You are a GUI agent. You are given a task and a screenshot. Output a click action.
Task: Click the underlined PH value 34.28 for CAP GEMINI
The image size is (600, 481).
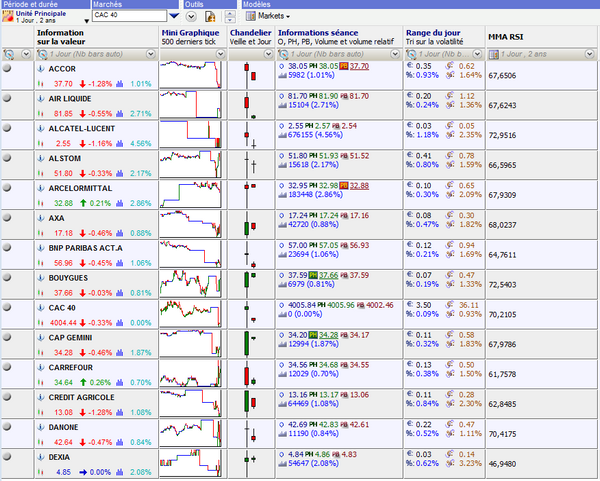point(329,335)
